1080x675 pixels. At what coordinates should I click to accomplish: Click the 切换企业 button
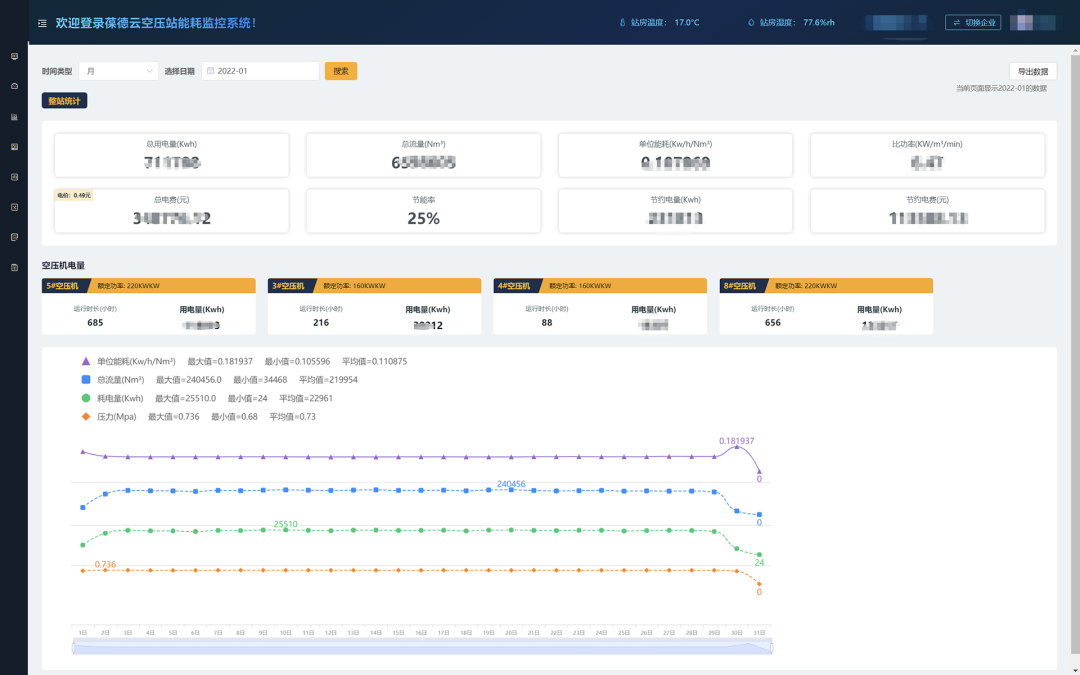(972, 22)
